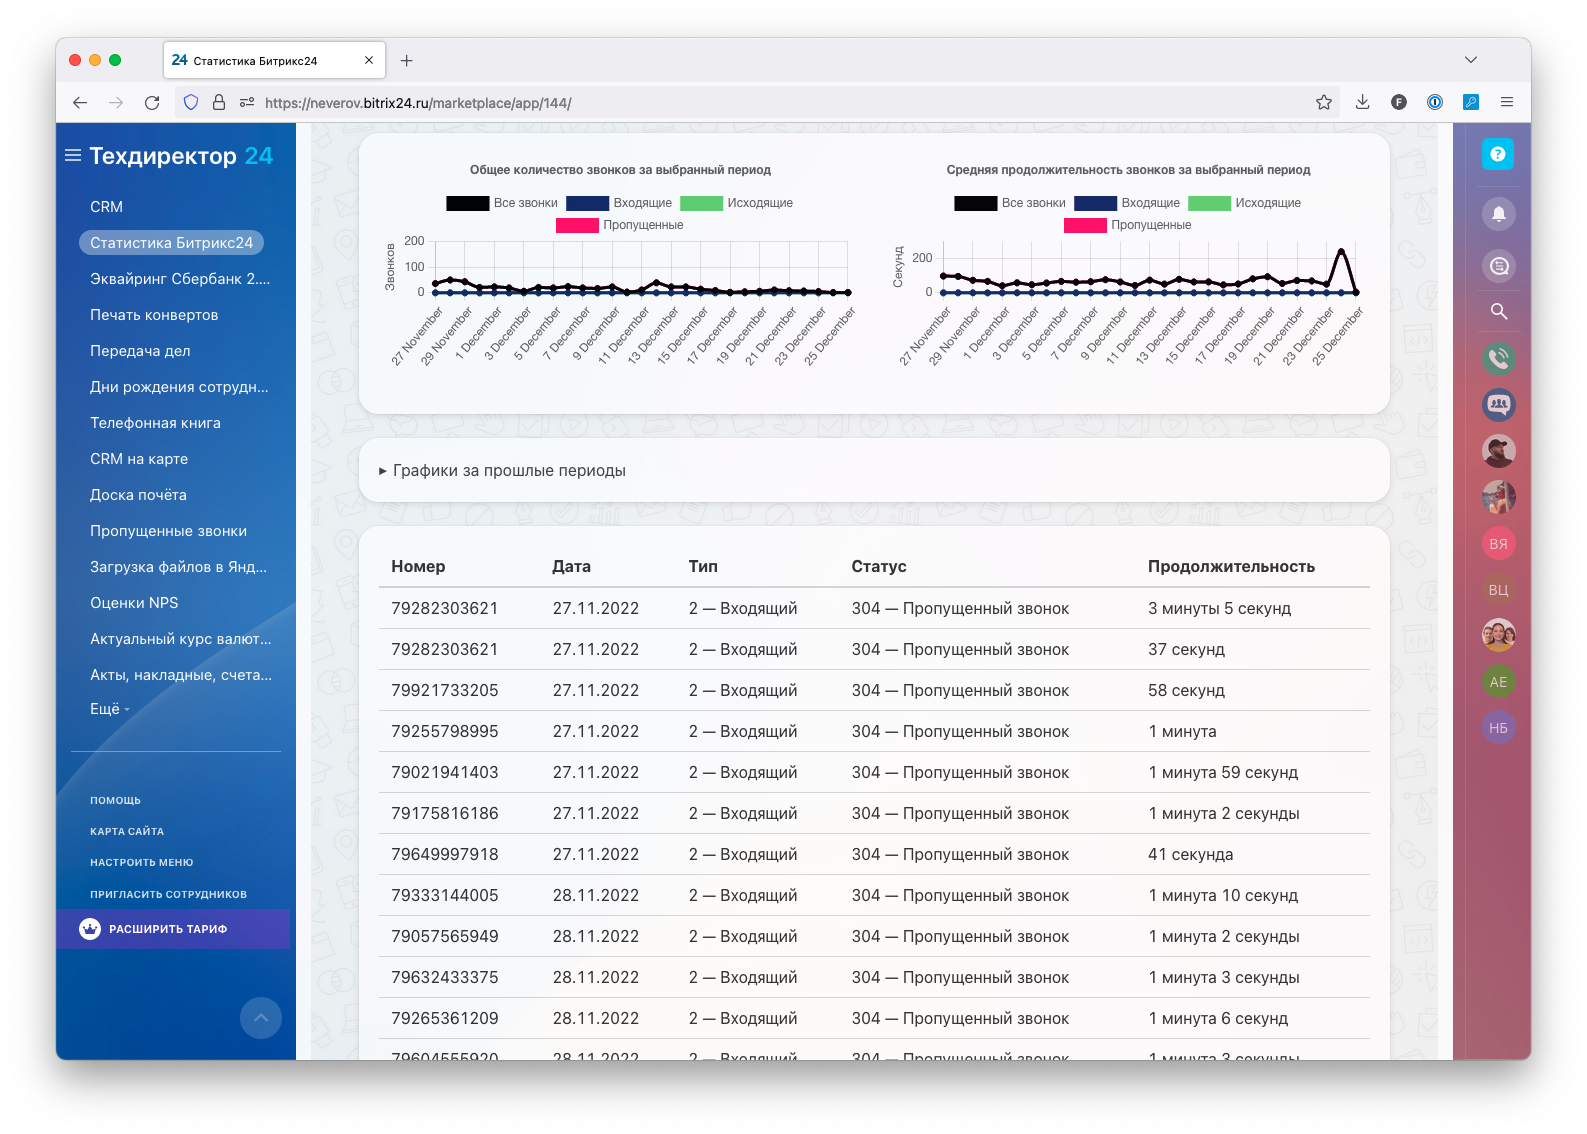Open the search magnifier in right panel
This screenshot has height=1134, width=1587.
(1498, 311)
